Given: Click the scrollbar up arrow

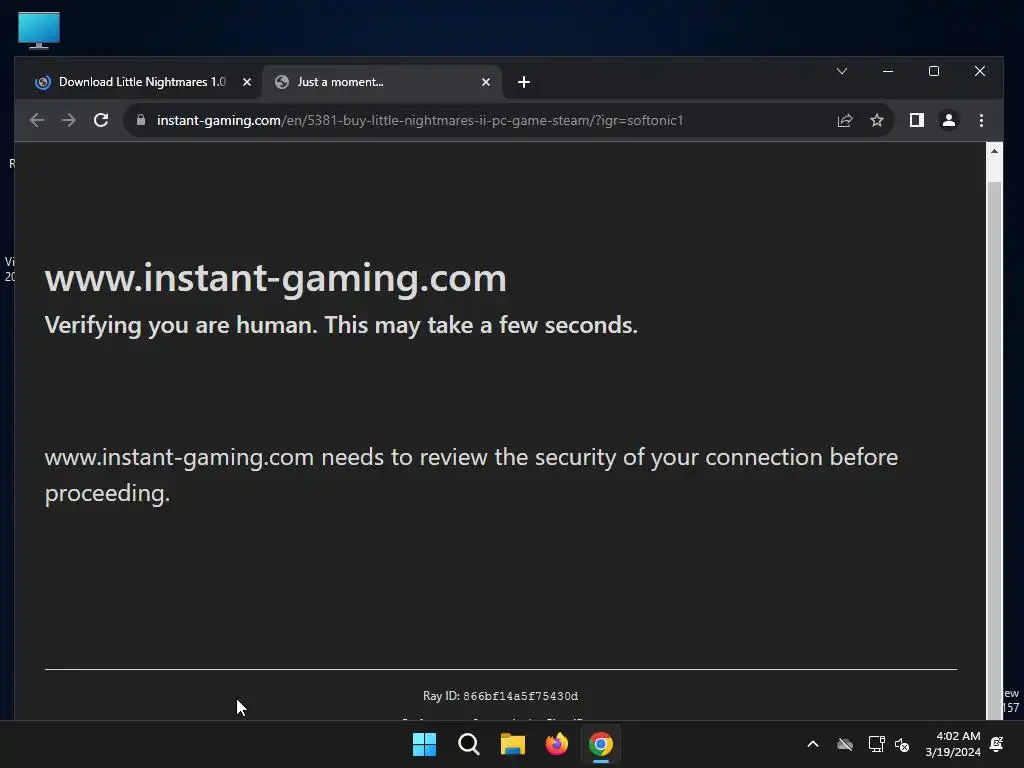Looking at the screenshot, I should [994, 151].
